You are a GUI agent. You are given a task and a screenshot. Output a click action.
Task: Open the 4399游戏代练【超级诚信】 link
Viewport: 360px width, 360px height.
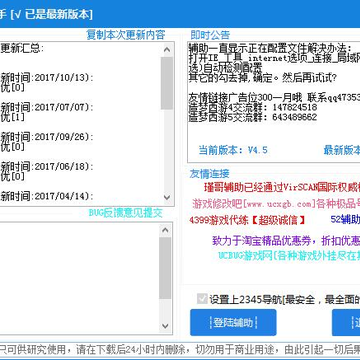tap(247, 220)
